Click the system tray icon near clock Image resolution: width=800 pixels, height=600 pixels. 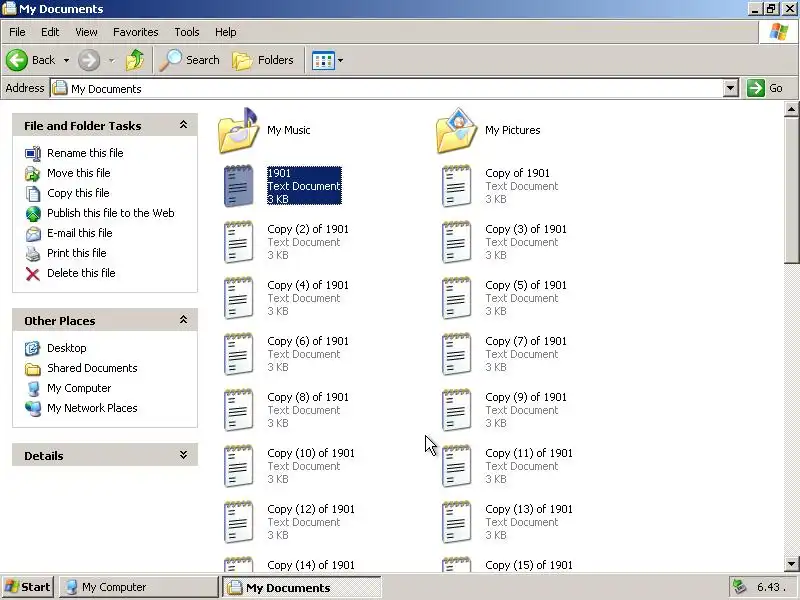click(740, 587)
